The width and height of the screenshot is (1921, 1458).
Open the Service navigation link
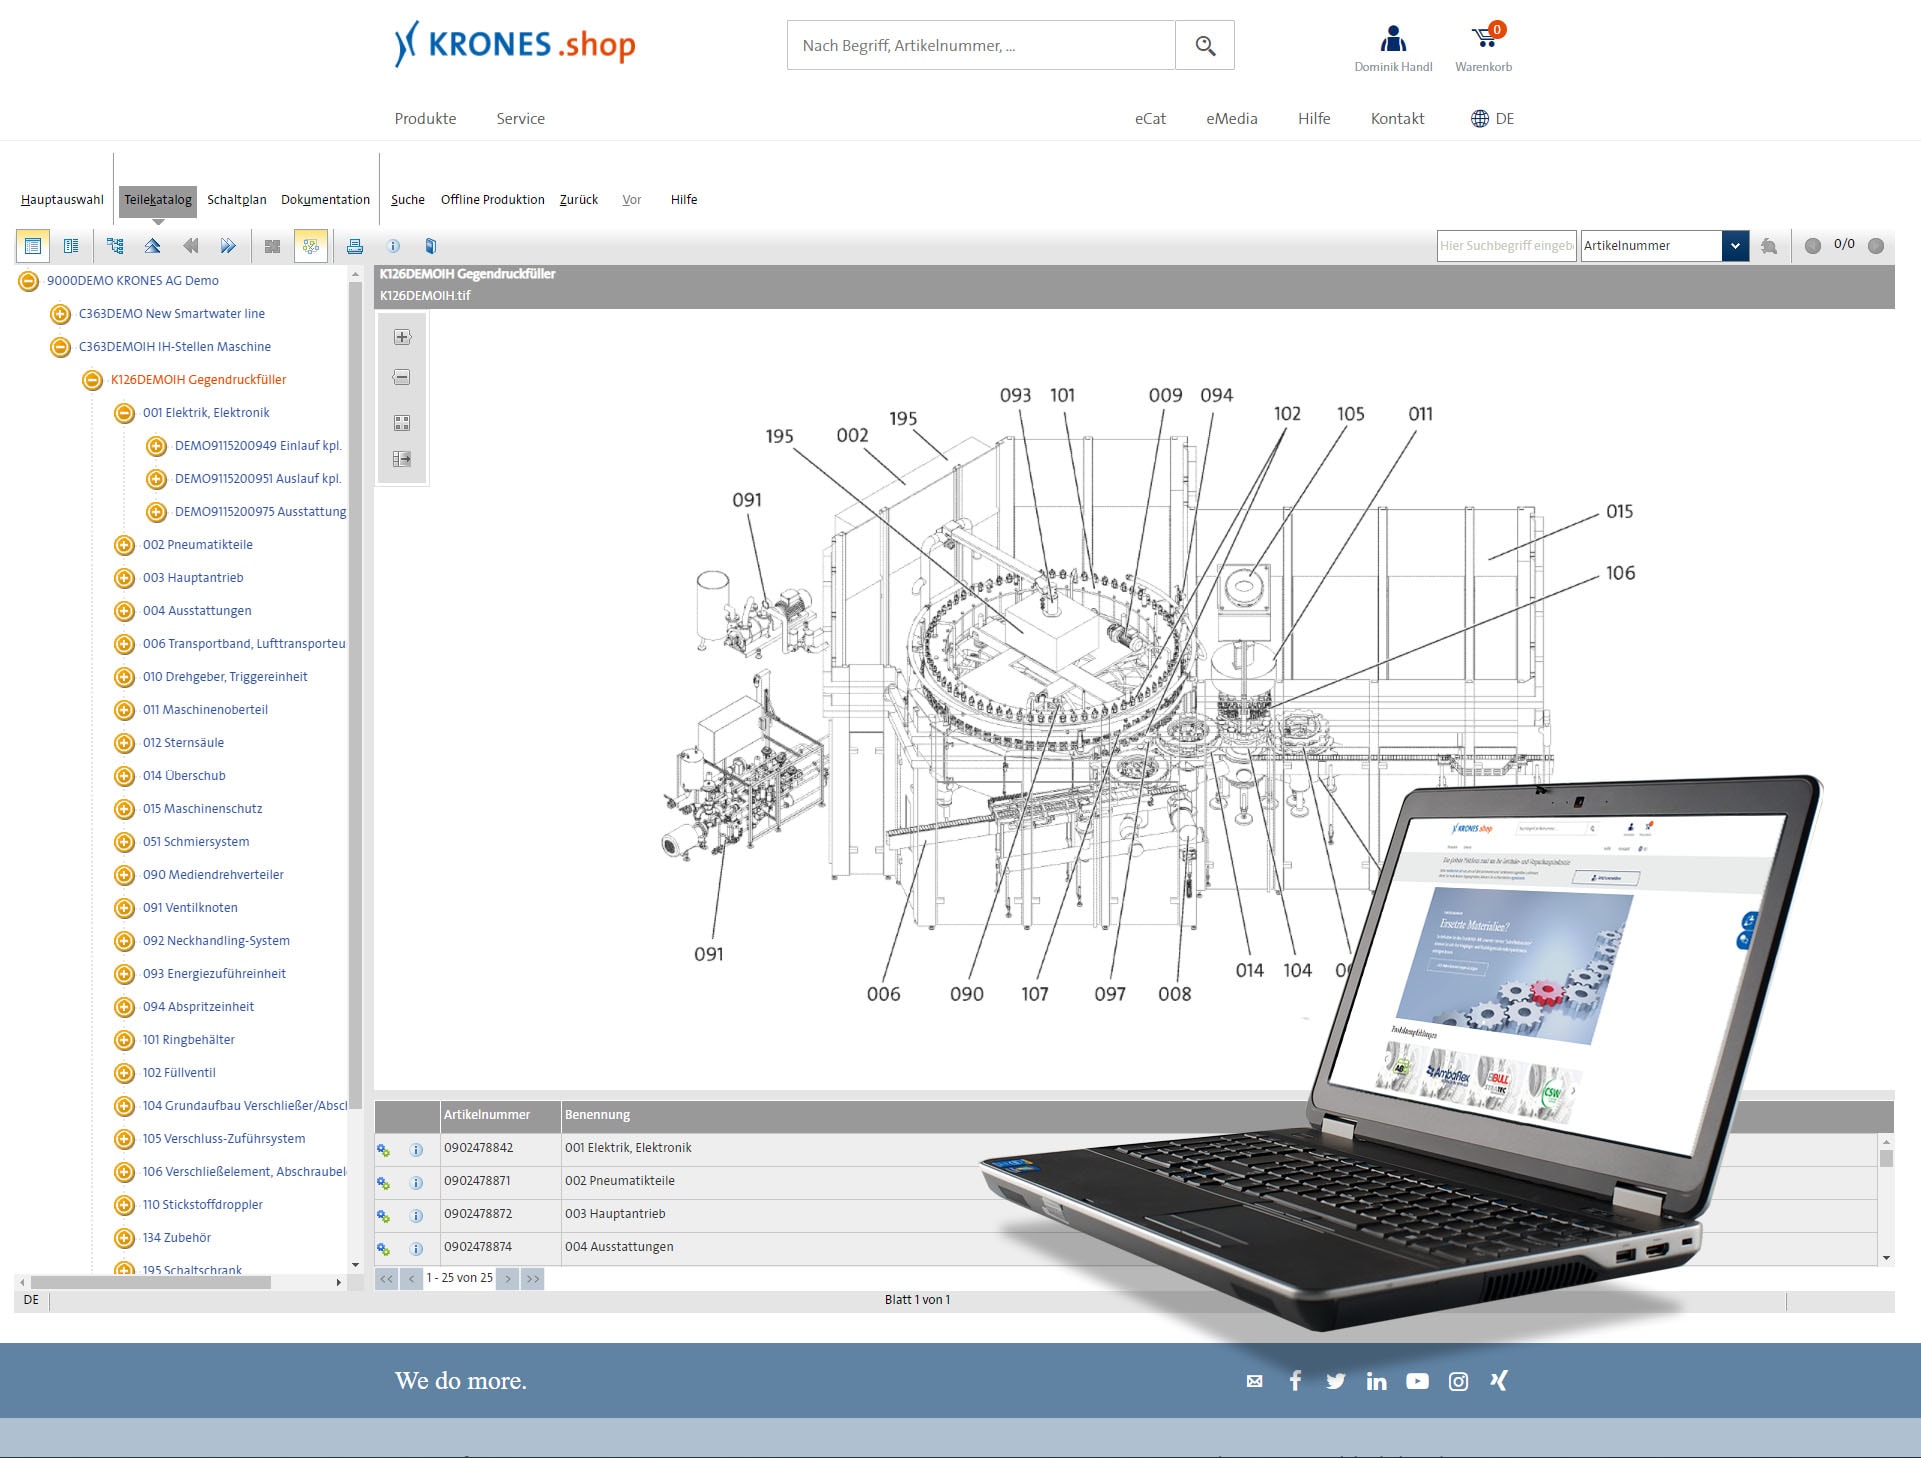pos(520,118)
